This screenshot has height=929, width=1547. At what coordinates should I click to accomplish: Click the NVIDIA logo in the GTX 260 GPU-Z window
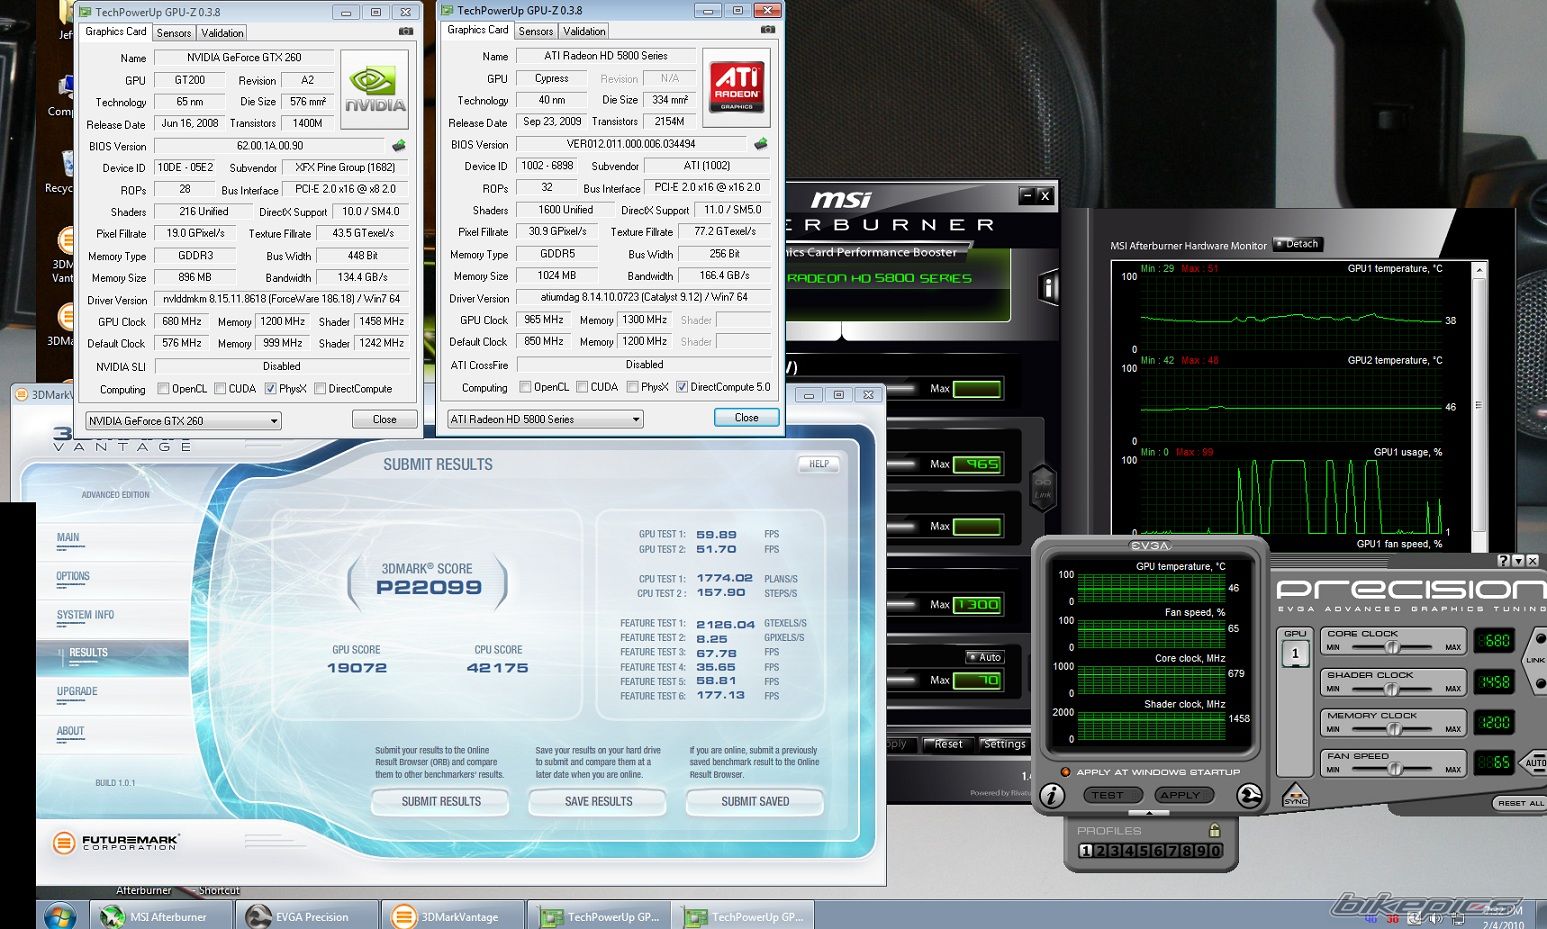coord(375,90)
